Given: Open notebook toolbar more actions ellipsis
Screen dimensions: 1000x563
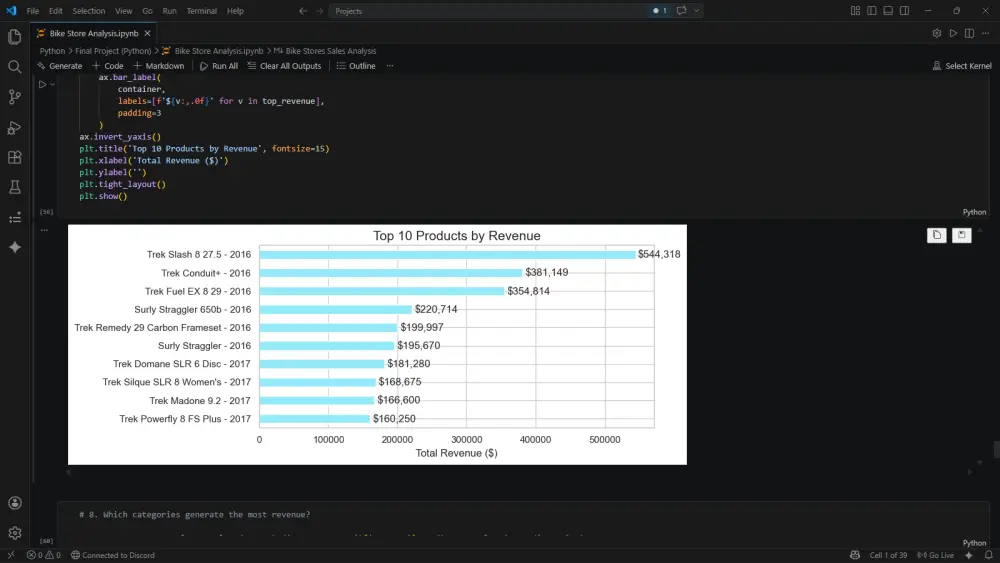Looking at the screenshot, I should [x=390, y=66].
